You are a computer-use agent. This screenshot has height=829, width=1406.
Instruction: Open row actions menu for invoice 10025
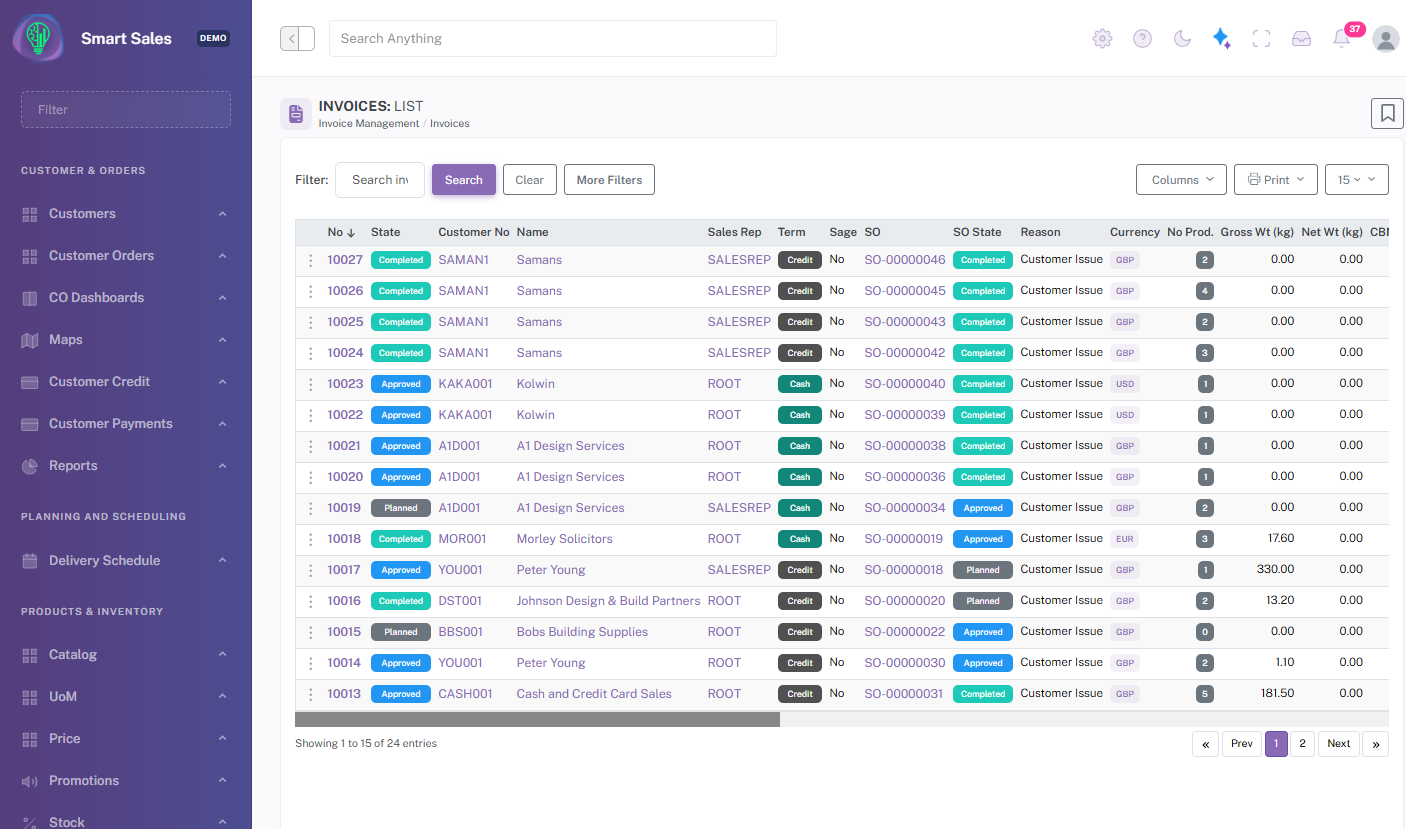click(x=310, y=322)
